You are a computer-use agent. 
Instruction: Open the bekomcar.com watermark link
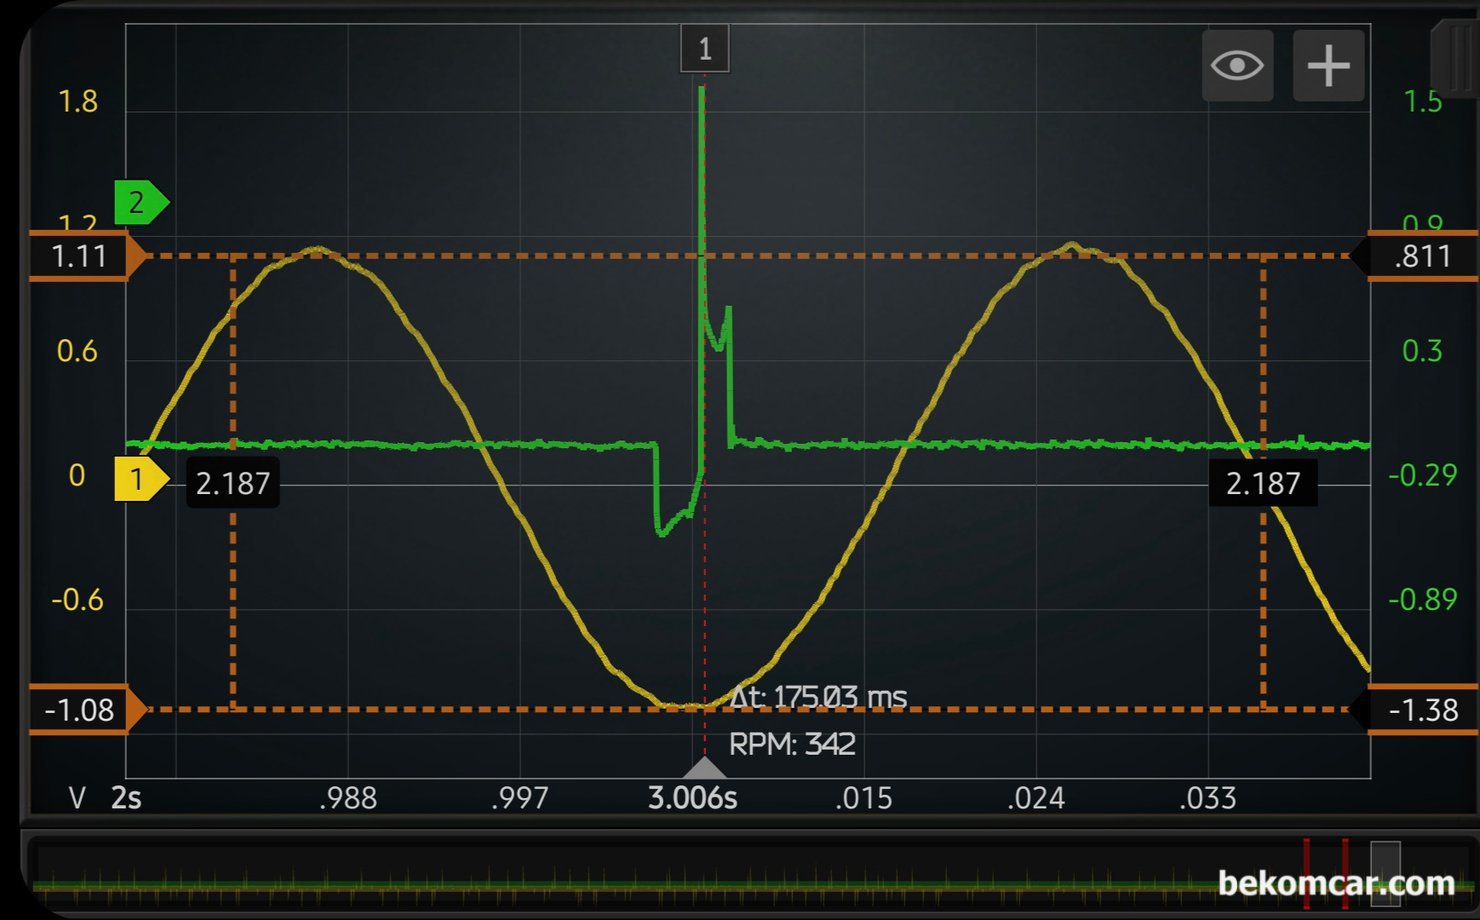point(1336,883)
